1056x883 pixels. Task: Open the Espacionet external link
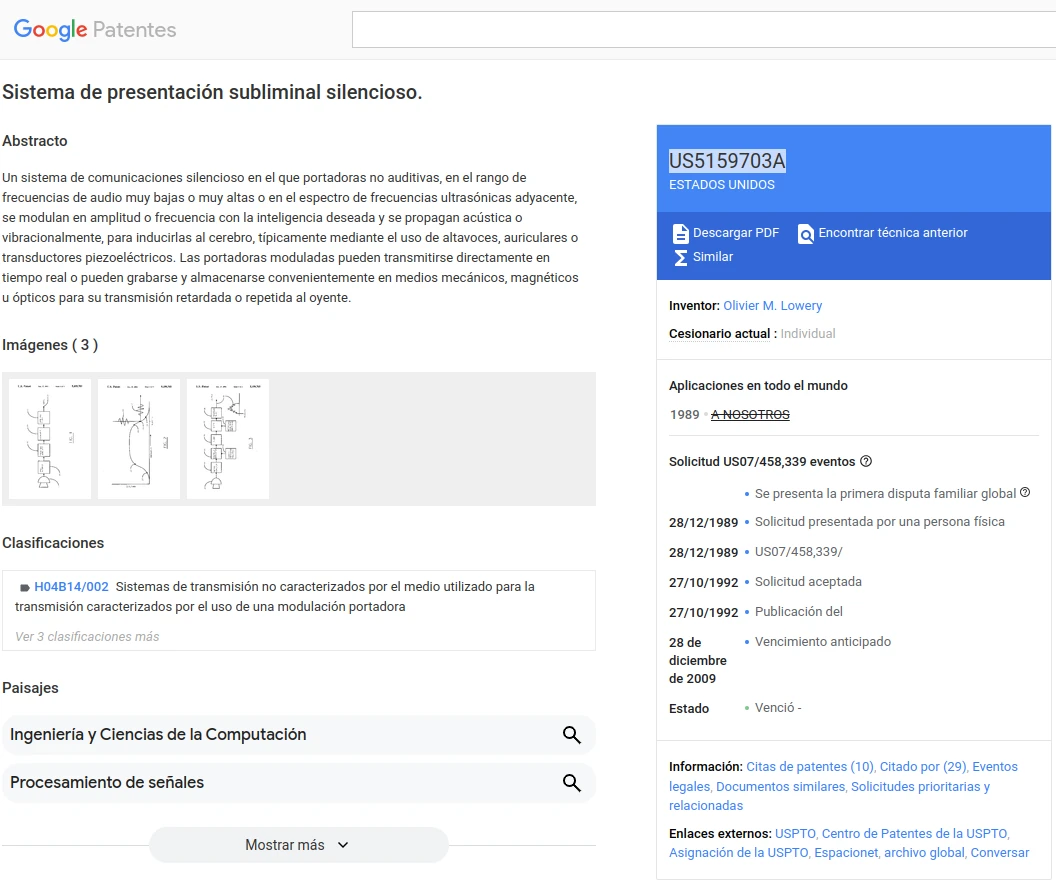click(846, 853)
